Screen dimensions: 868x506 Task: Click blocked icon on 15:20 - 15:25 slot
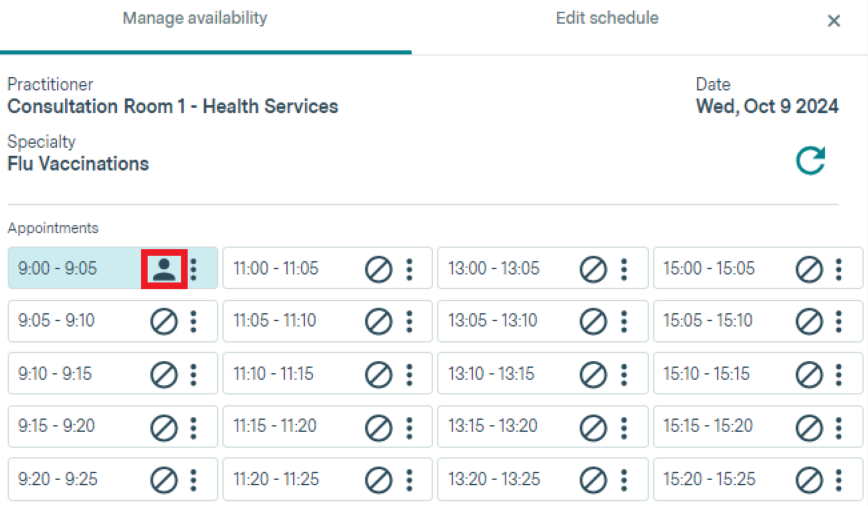click(809, 479)
